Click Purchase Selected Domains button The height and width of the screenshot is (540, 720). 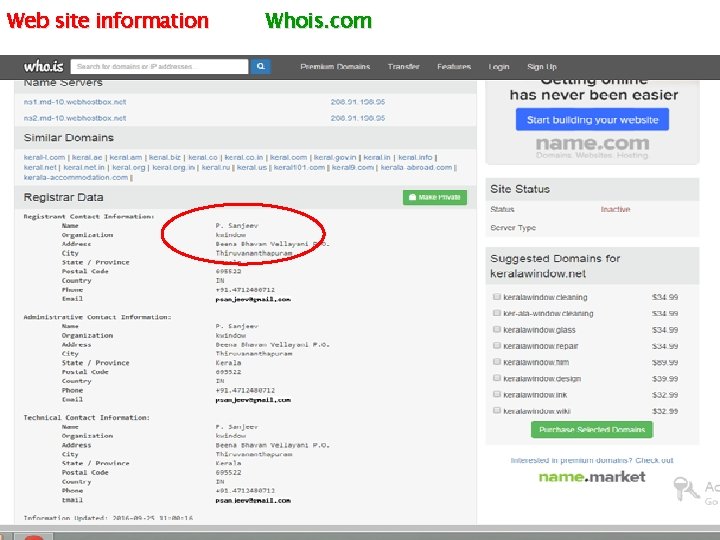[592, 430]
